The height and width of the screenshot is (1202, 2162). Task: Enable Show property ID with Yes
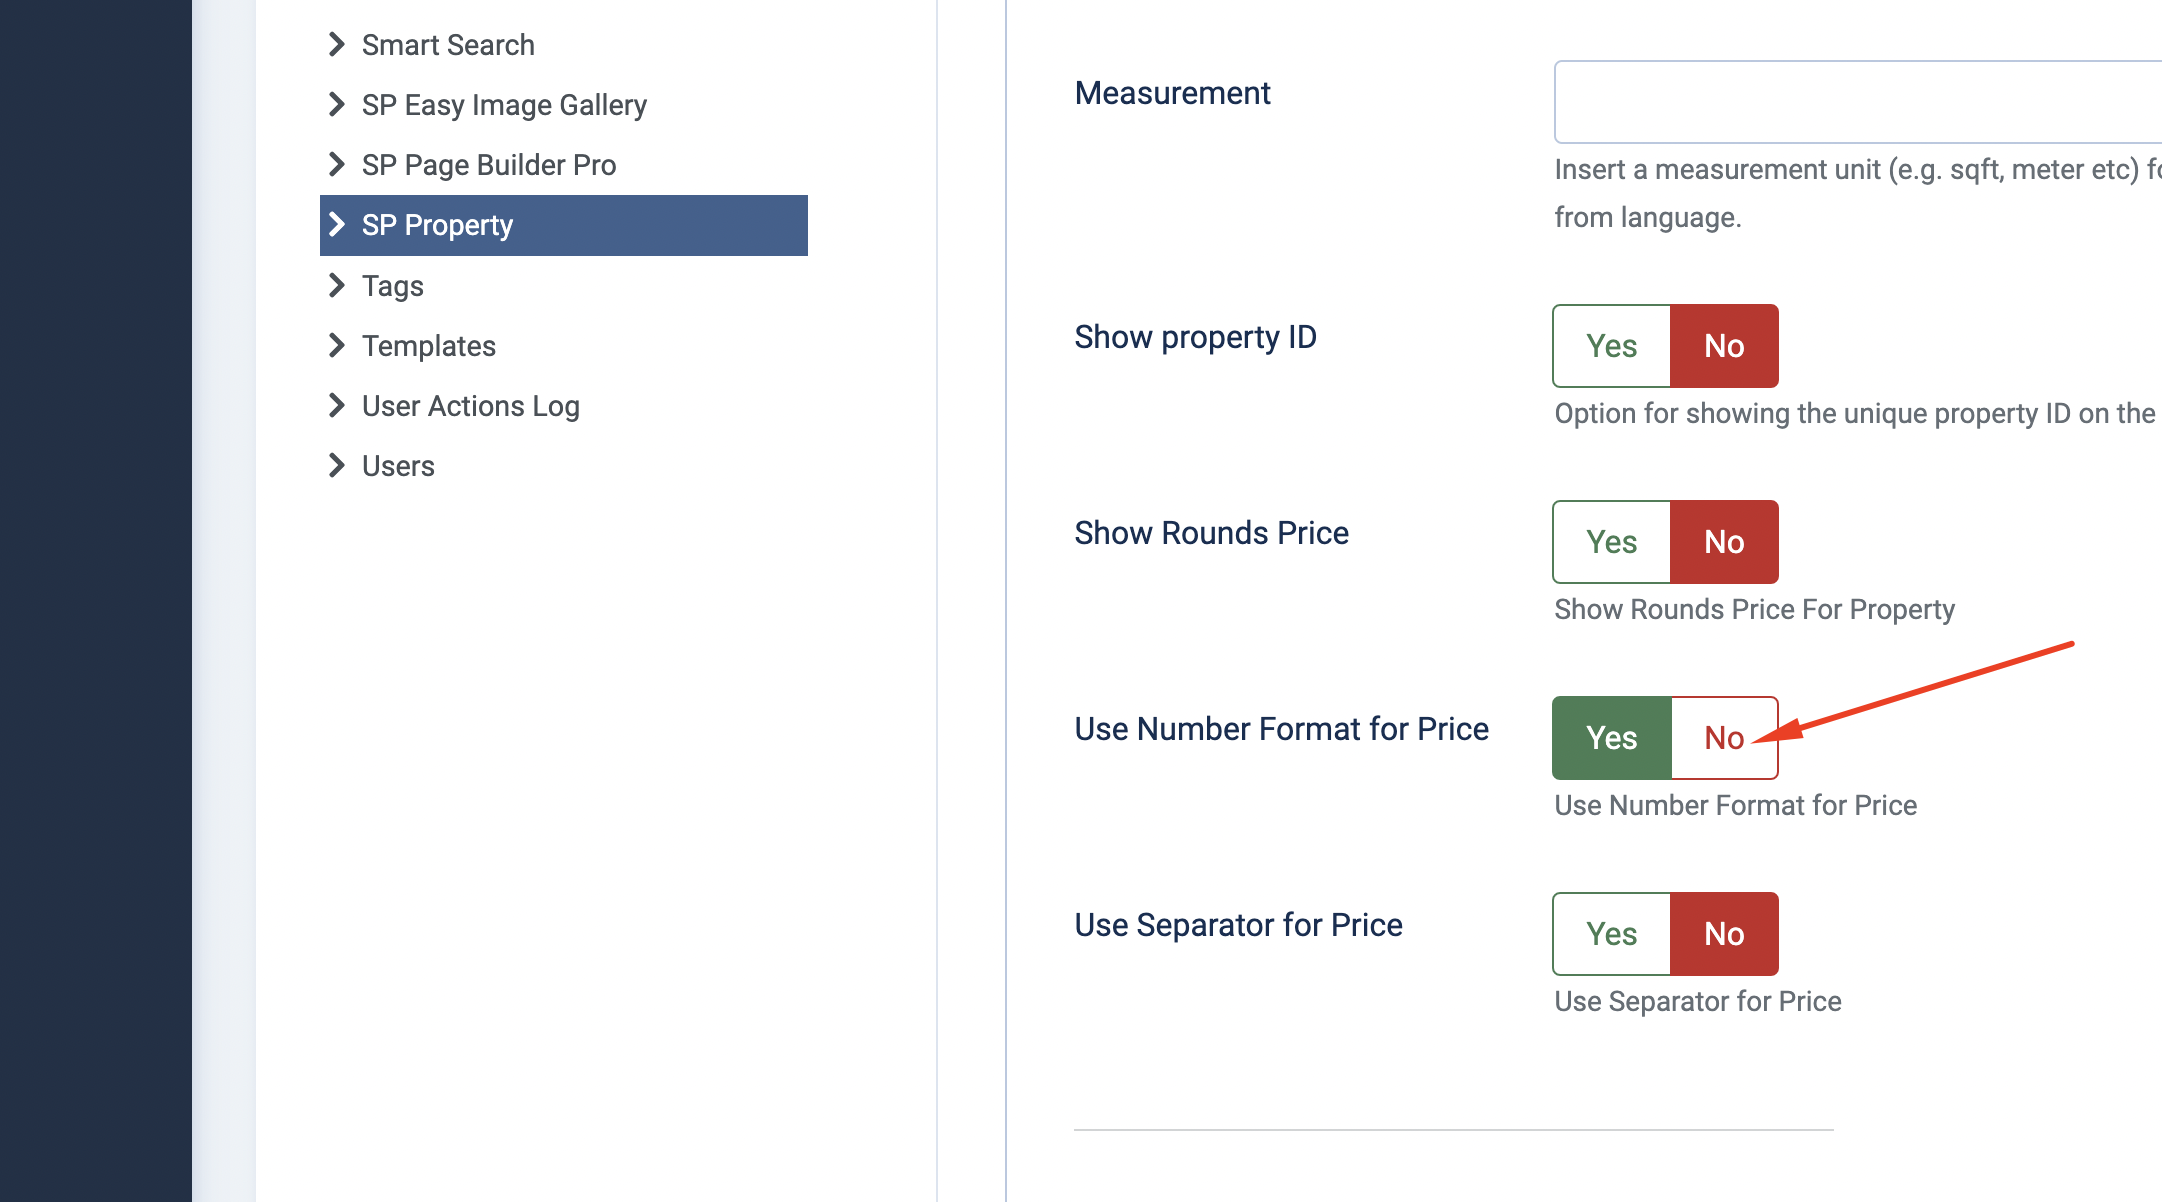pos(1611,346)
